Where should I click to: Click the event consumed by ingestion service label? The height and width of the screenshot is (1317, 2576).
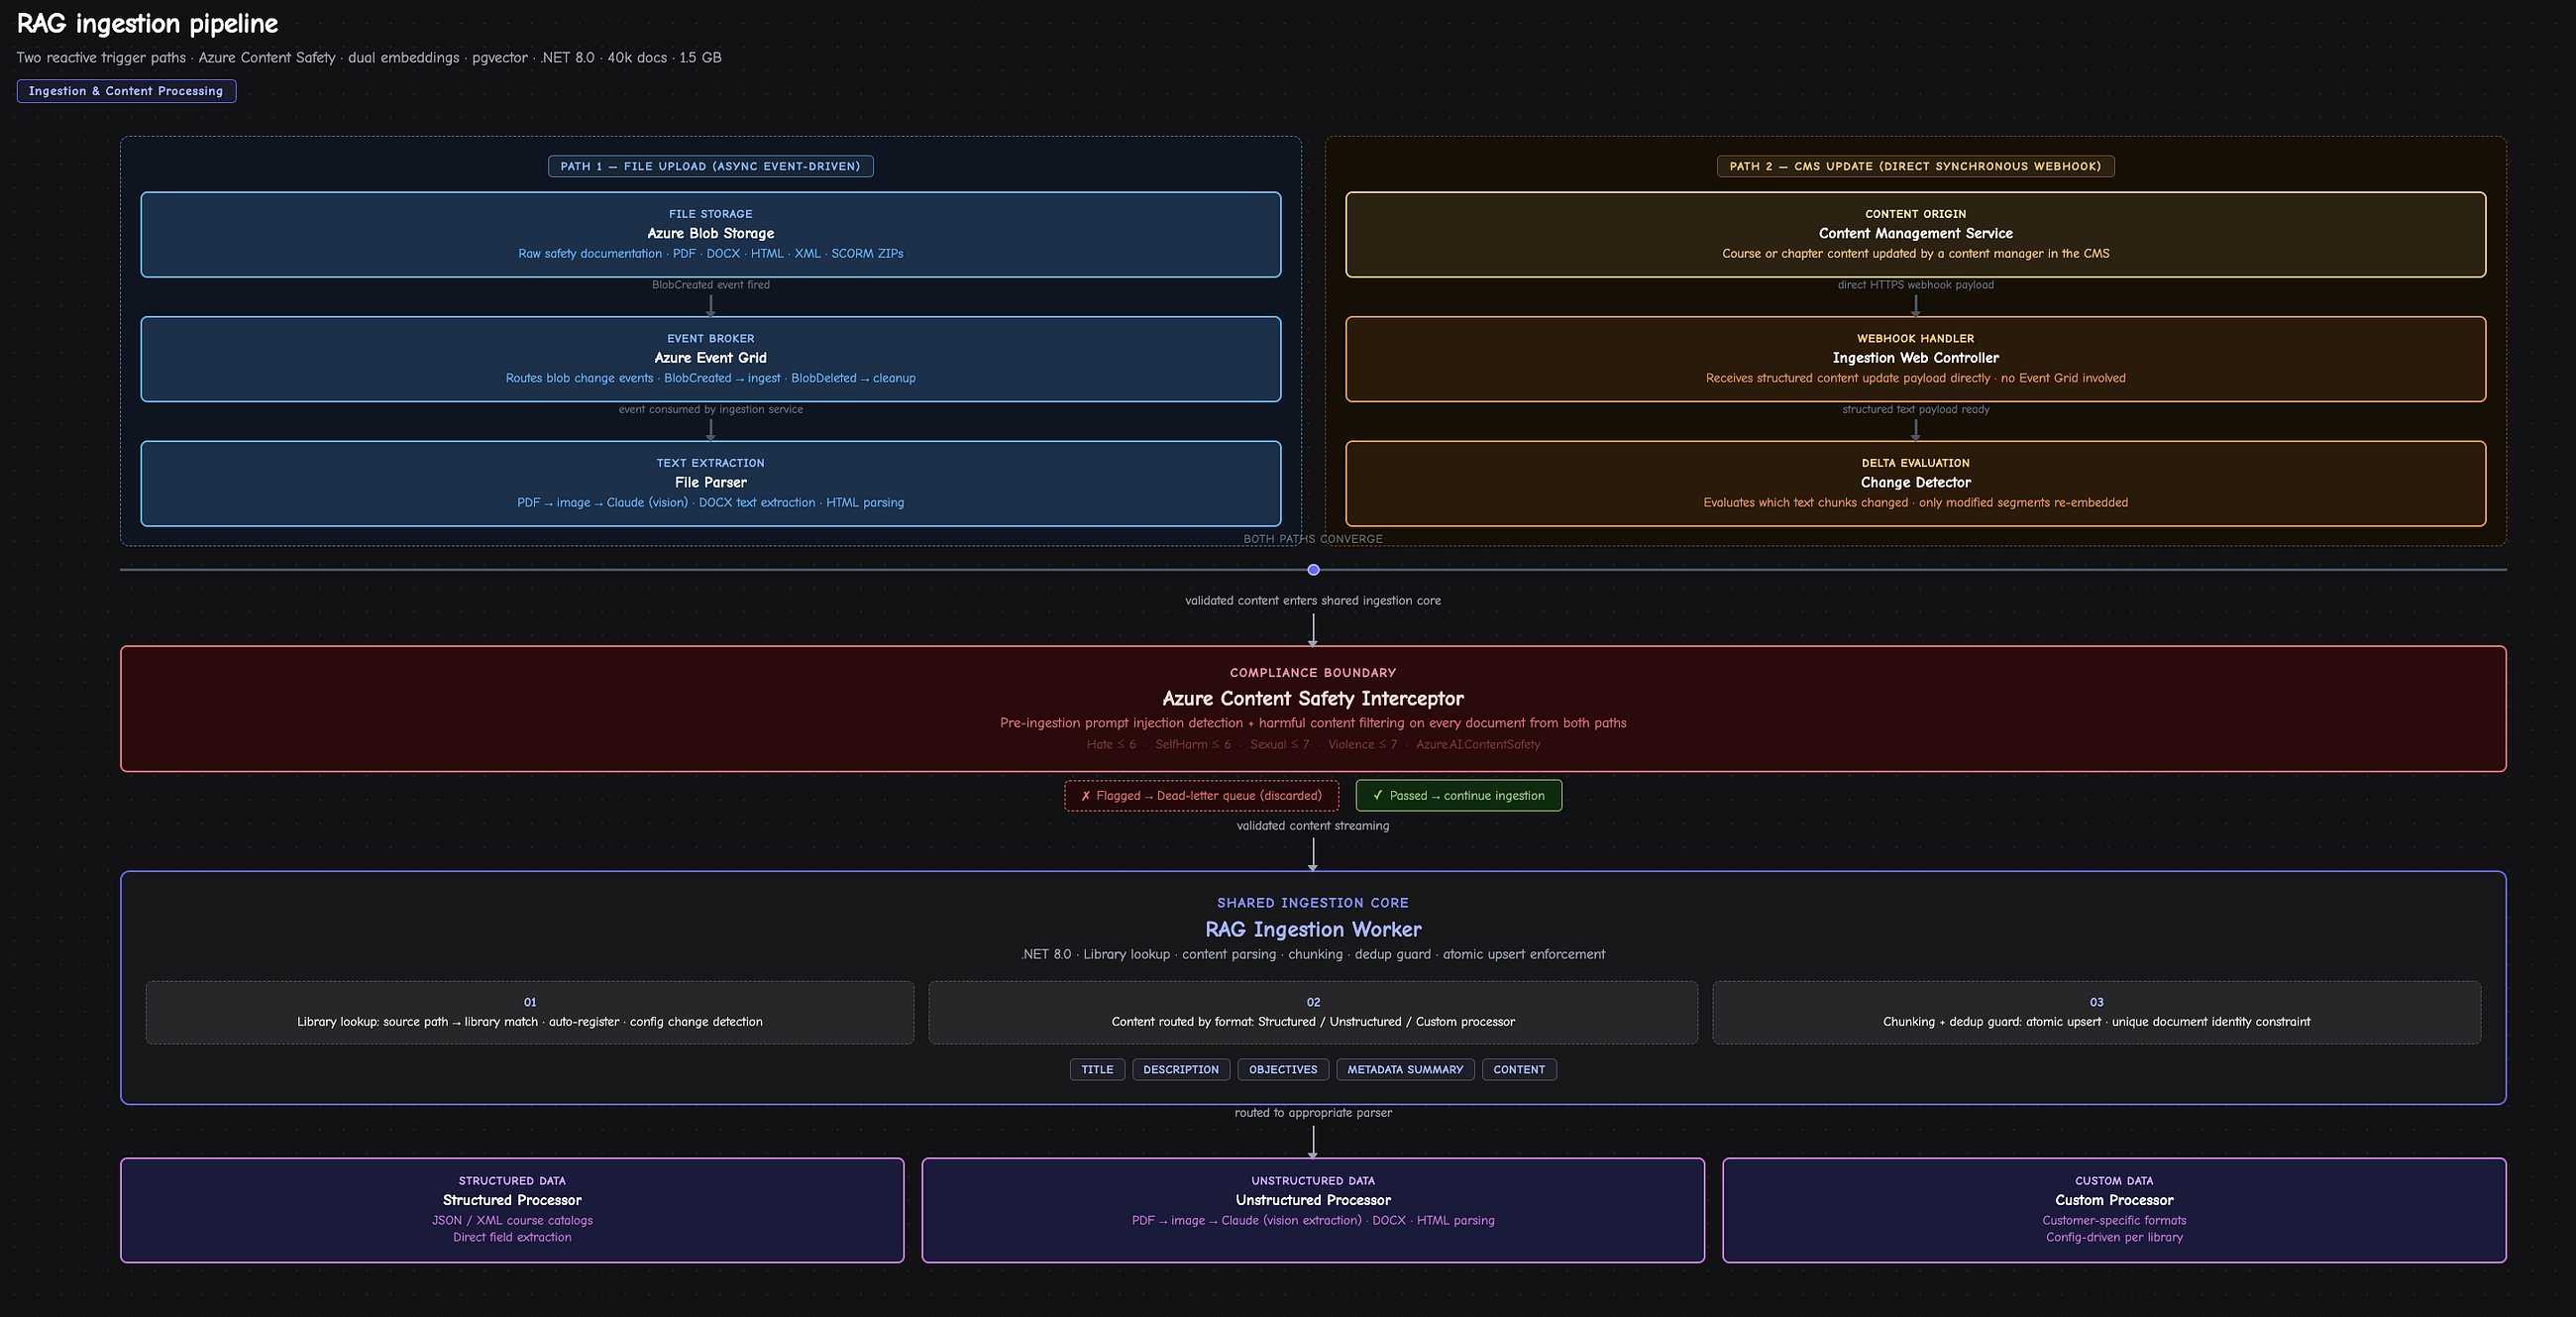(710, 409)
